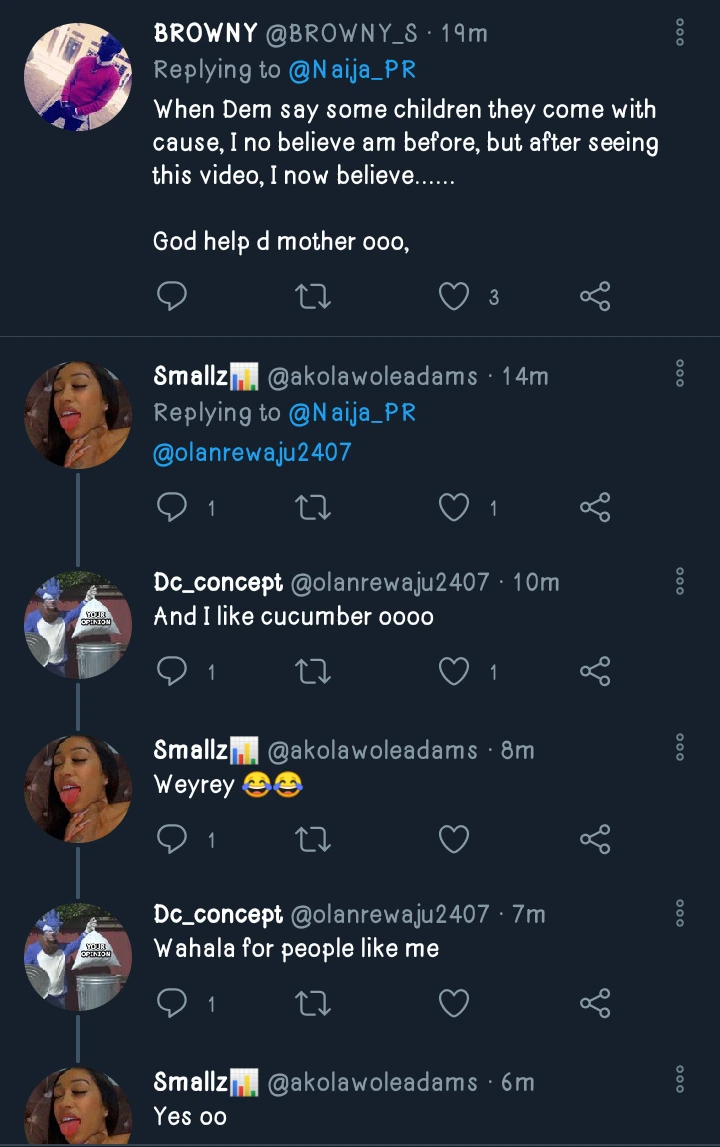Open BROWNY's profile picture
Screen dimensions: 720x1147
tap(78, 77)
